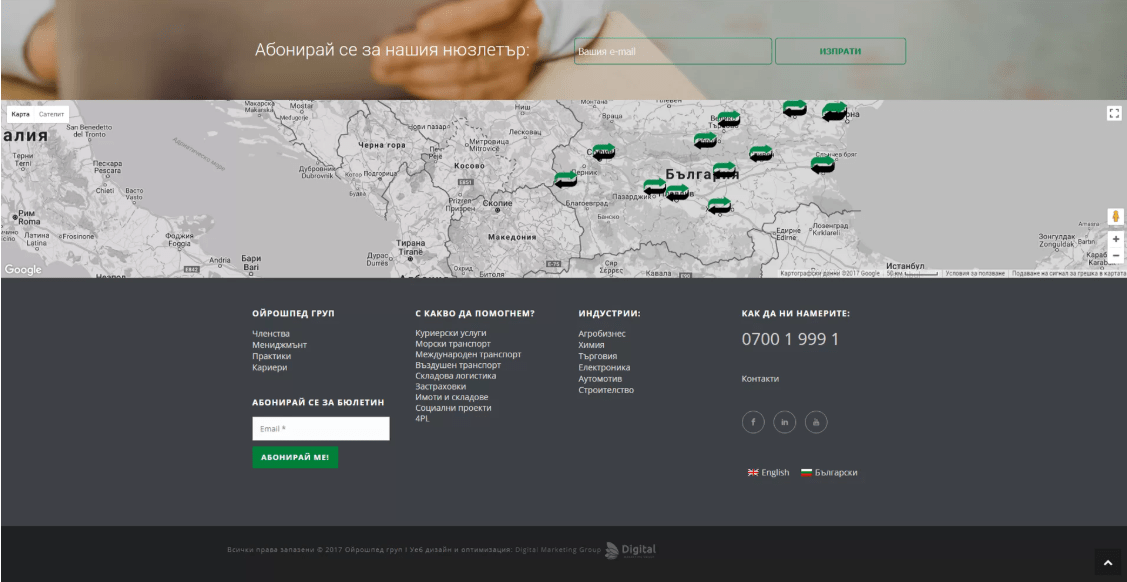Open the Морски транспорт link
Viewport: 1127px width, 582px height.
click(453, 344)
